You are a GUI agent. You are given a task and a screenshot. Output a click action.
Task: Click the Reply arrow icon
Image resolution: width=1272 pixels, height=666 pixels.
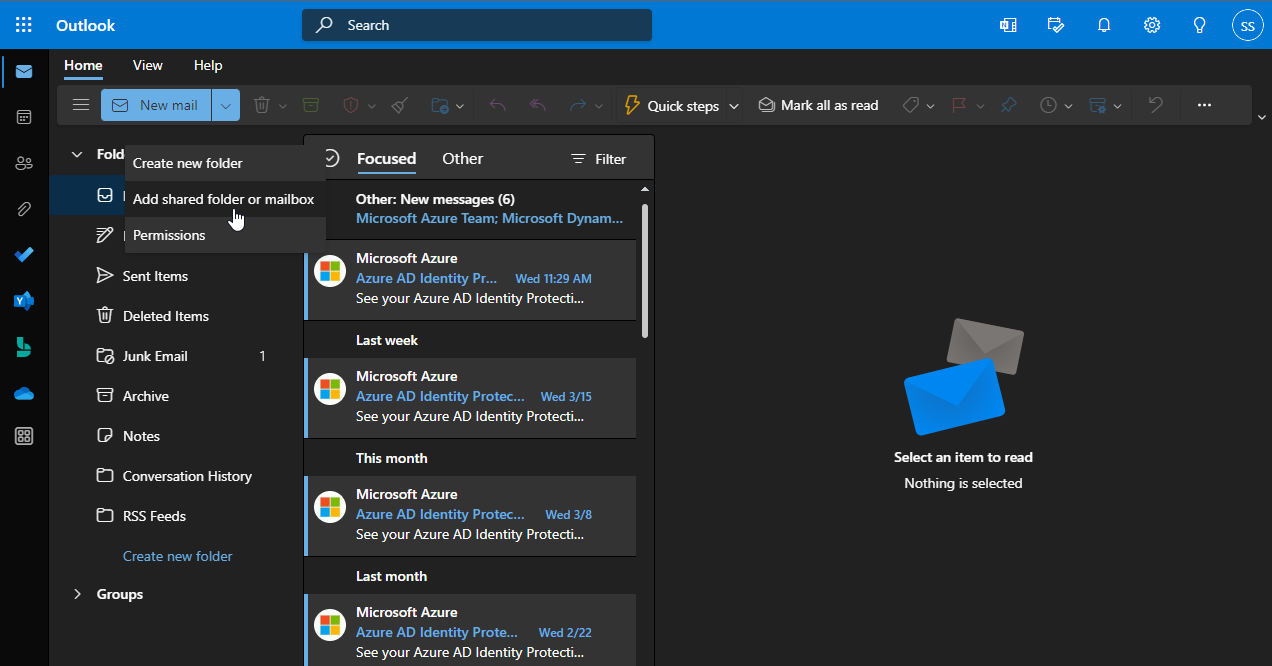coord(498,105)
